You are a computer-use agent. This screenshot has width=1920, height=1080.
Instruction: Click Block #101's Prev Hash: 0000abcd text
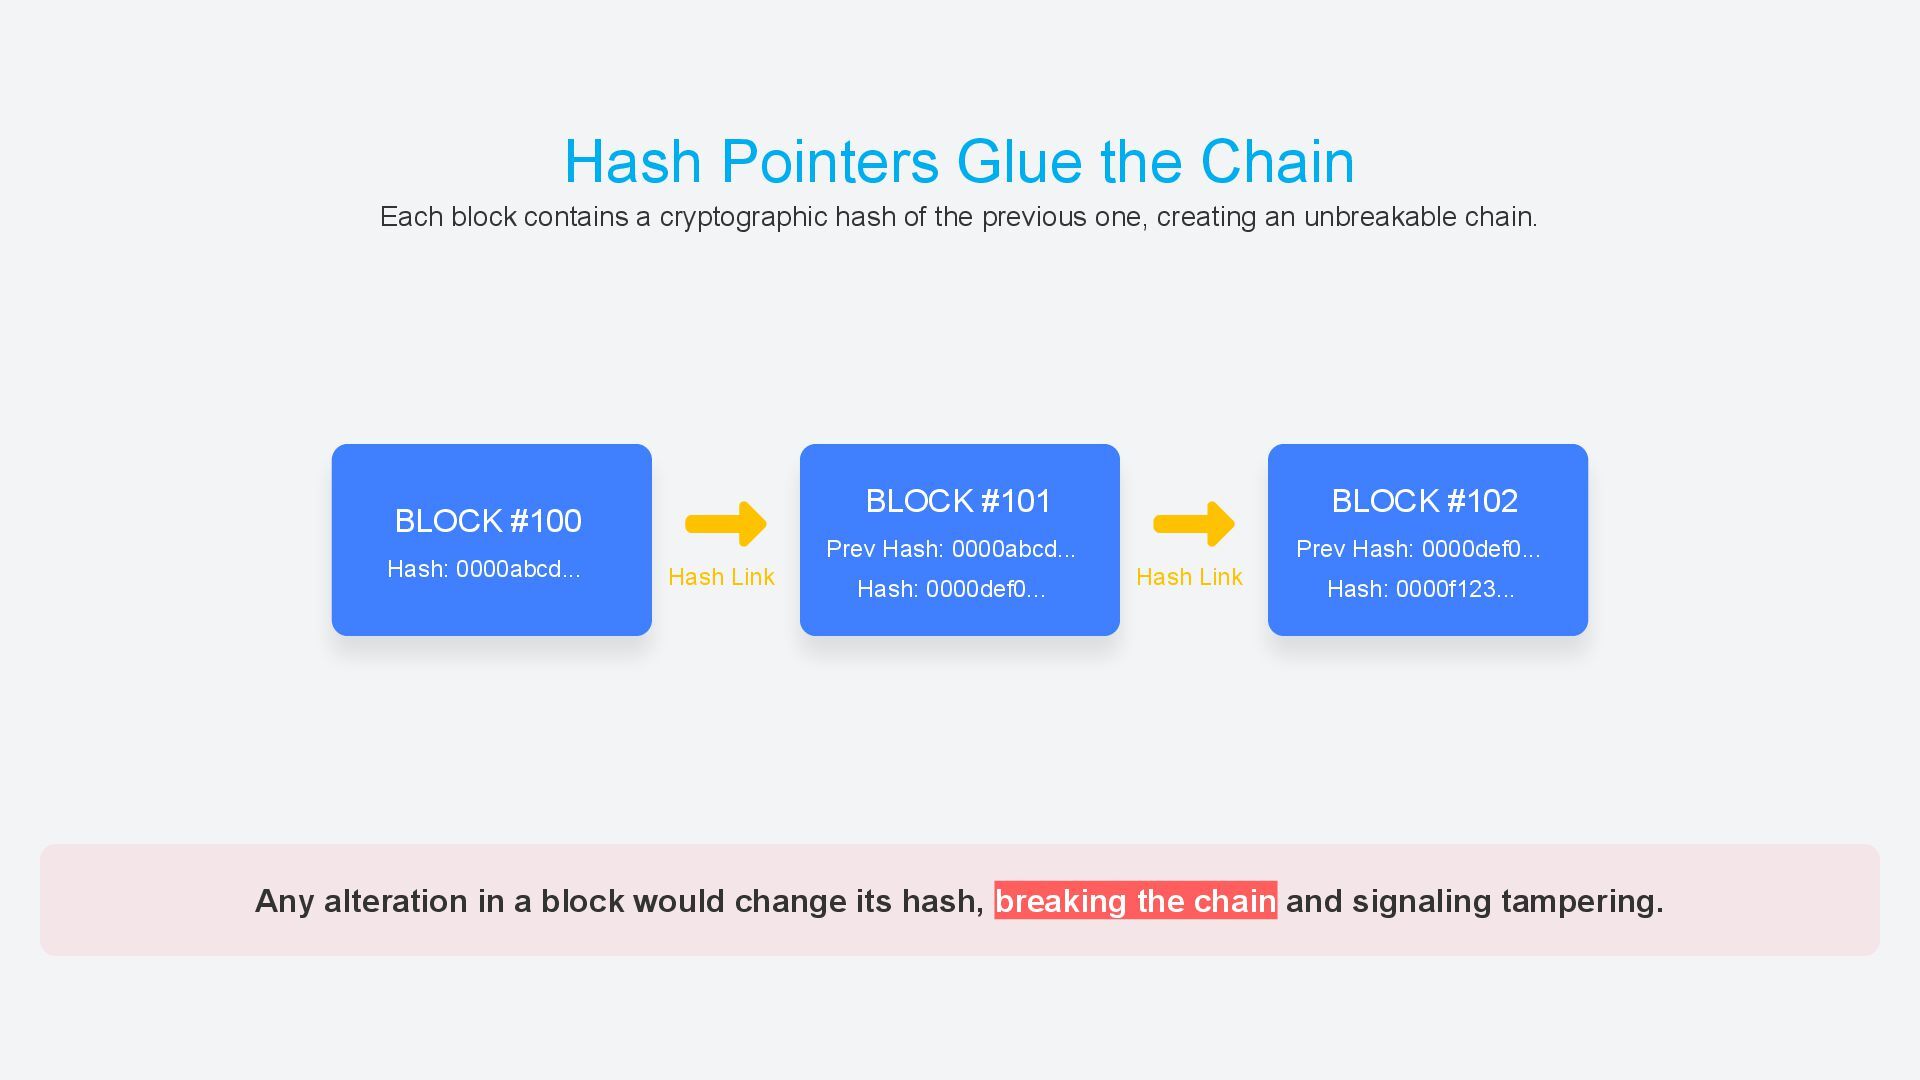[951, 549]
